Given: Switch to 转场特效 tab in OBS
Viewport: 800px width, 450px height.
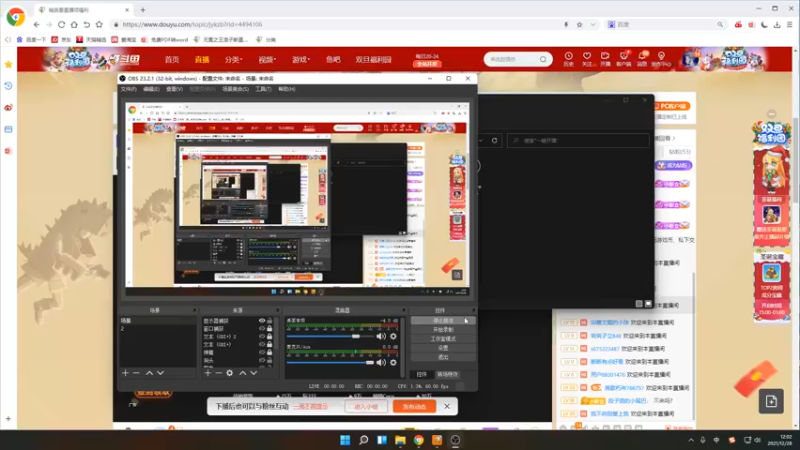Looking at the screenshot, I should (447, 374).
